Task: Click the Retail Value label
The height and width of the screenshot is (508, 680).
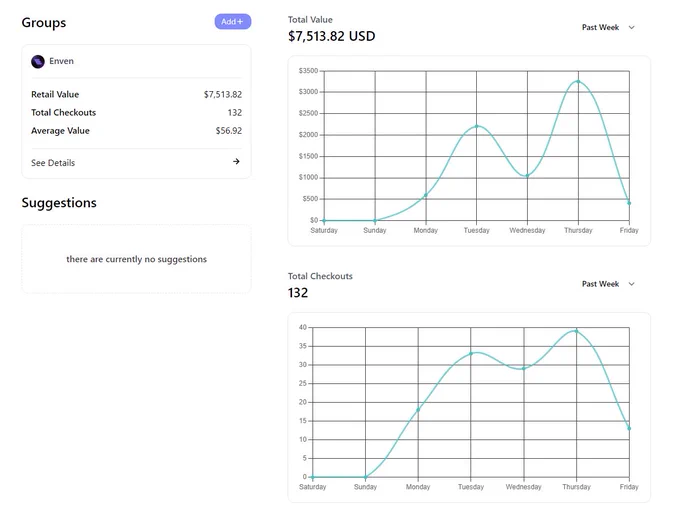Action: [55, 95]
